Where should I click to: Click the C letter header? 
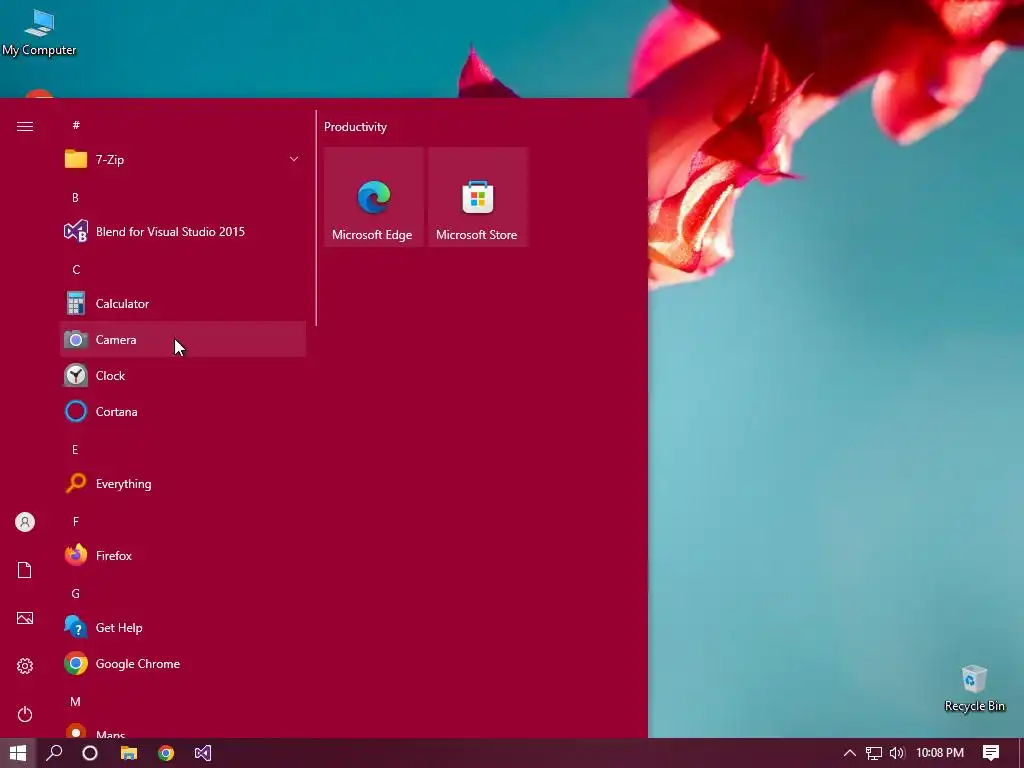click(x=76, y=270)
